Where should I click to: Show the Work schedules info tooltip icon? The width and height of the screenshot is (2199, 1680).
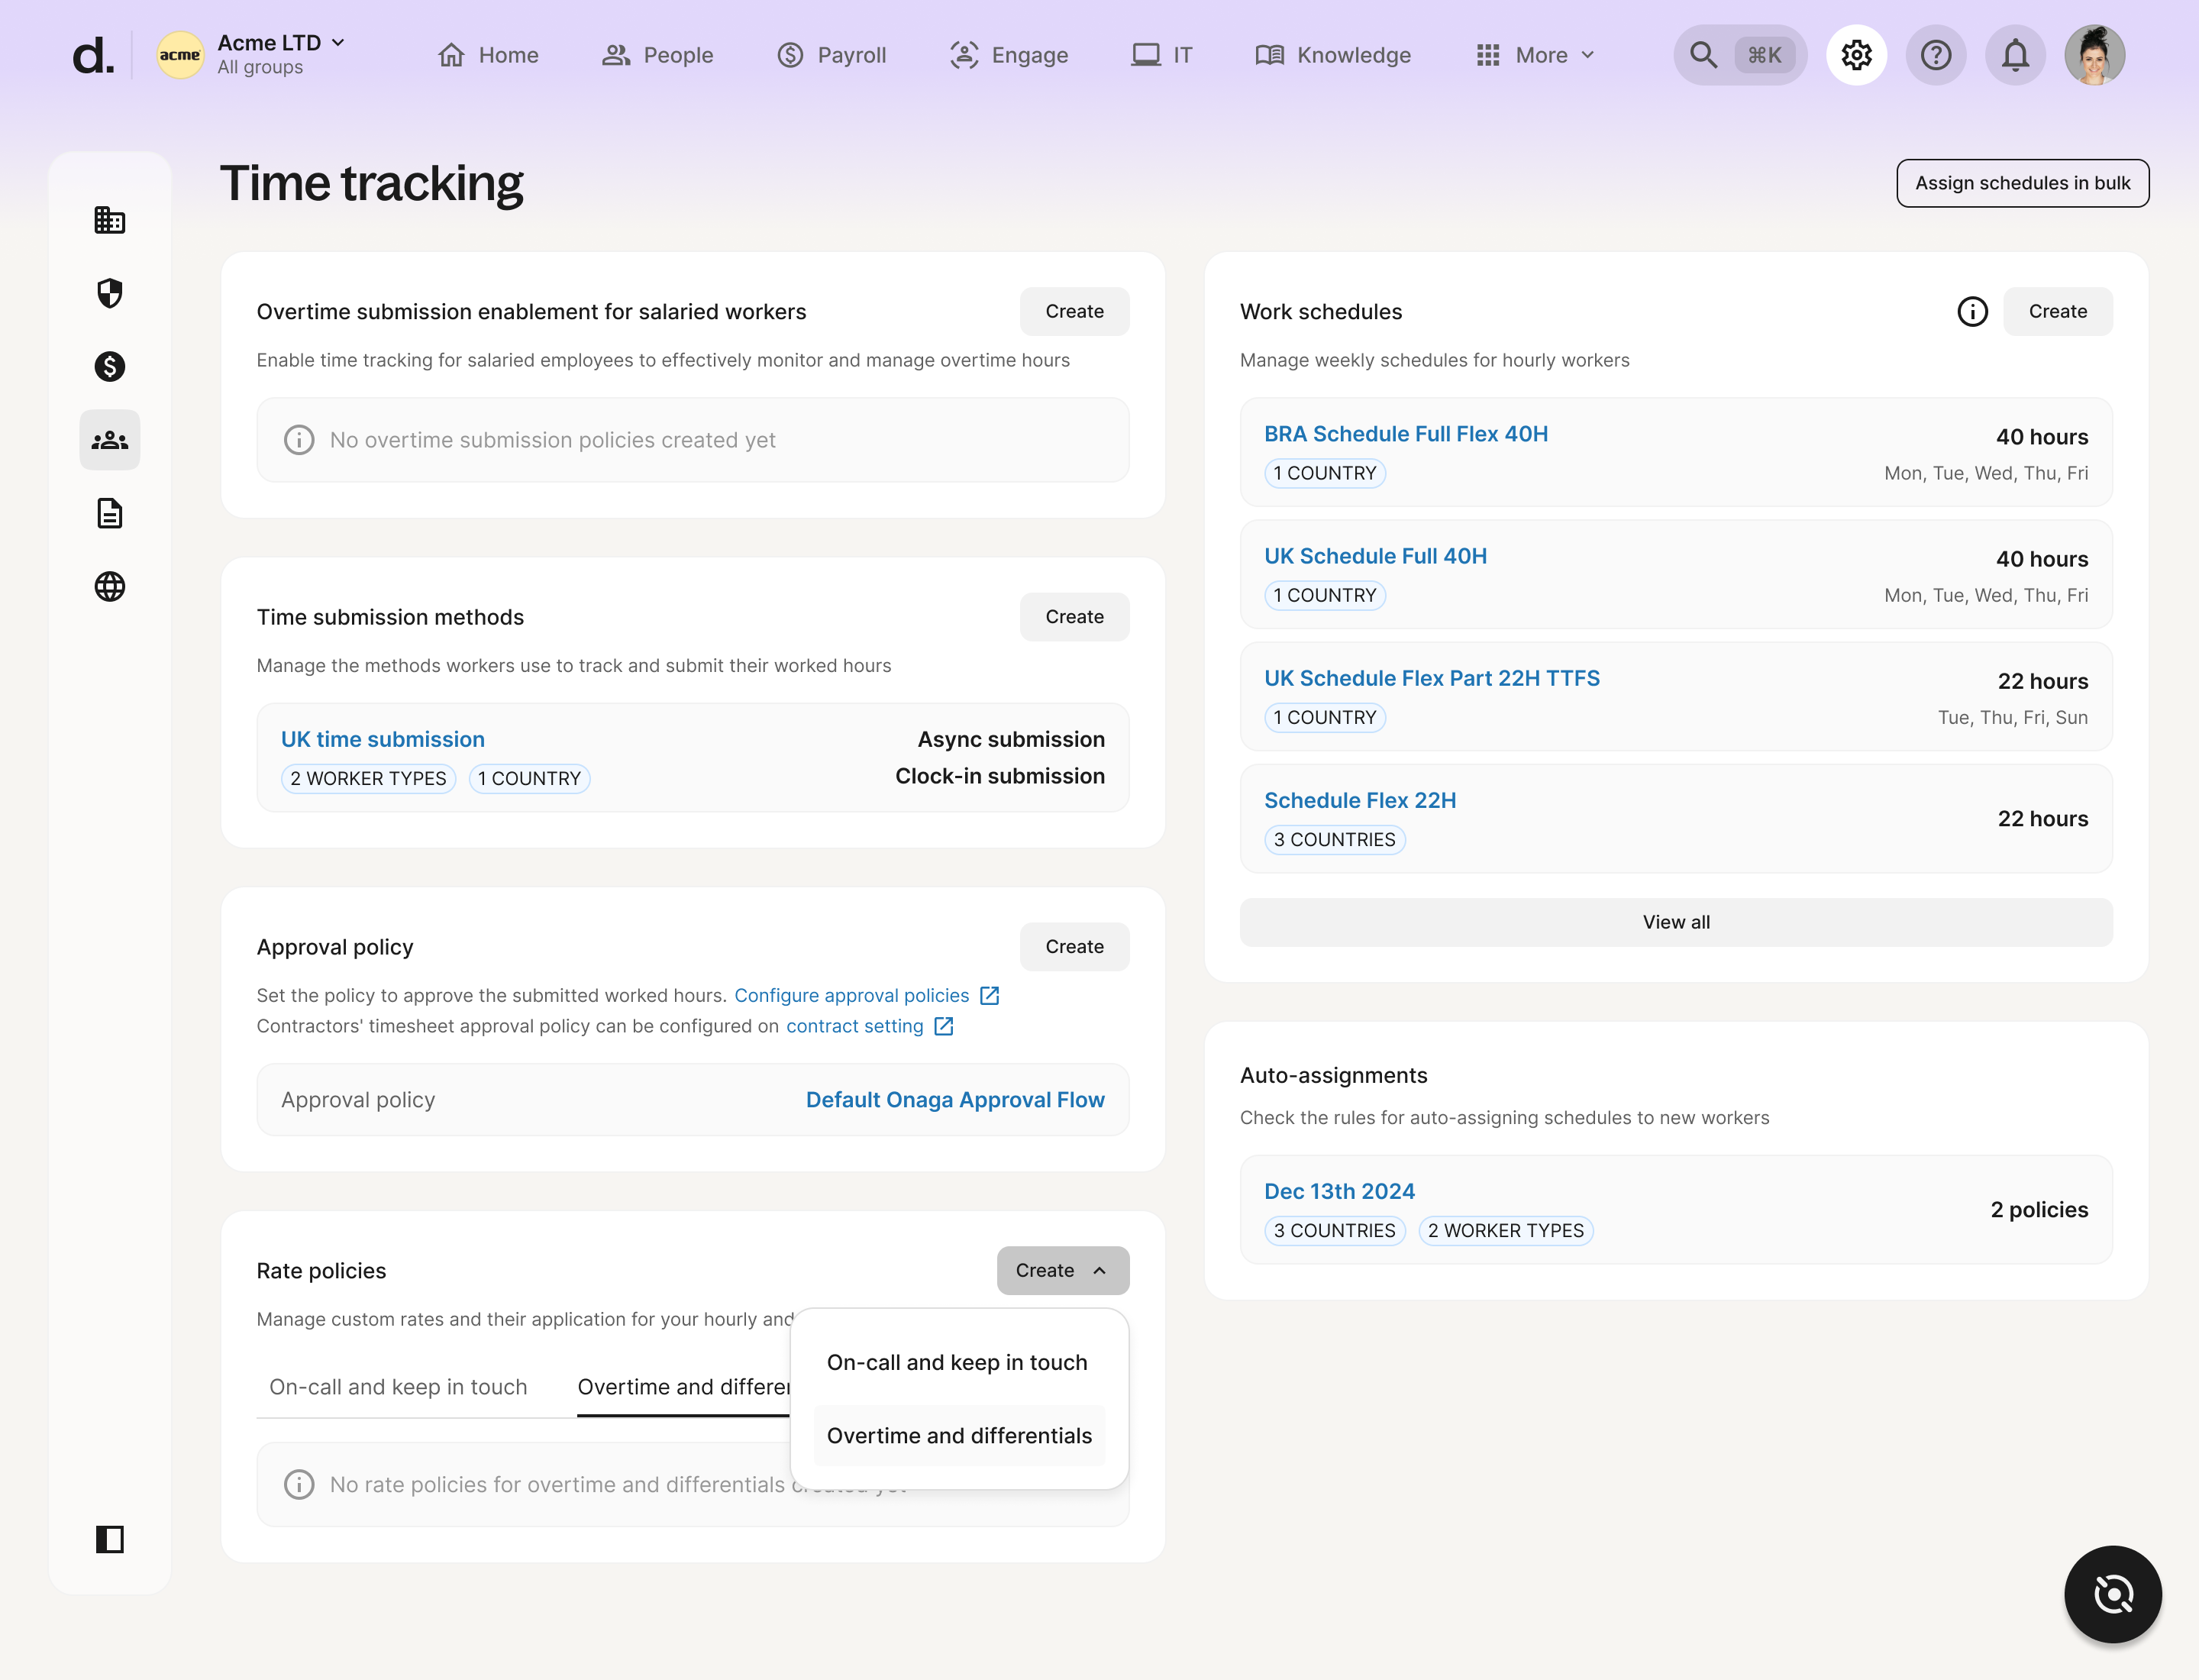tap(1972, 311)
